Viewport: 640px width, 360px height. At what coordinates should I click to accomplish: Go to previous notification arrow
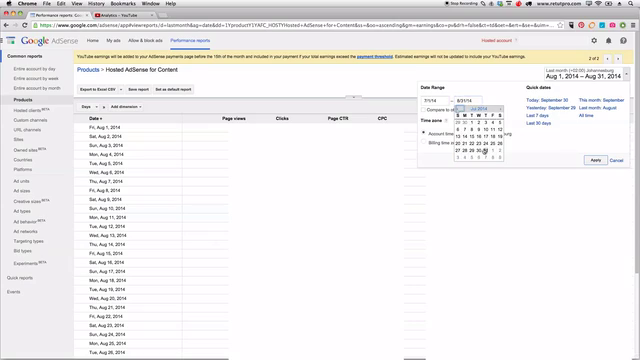point(607,59)
